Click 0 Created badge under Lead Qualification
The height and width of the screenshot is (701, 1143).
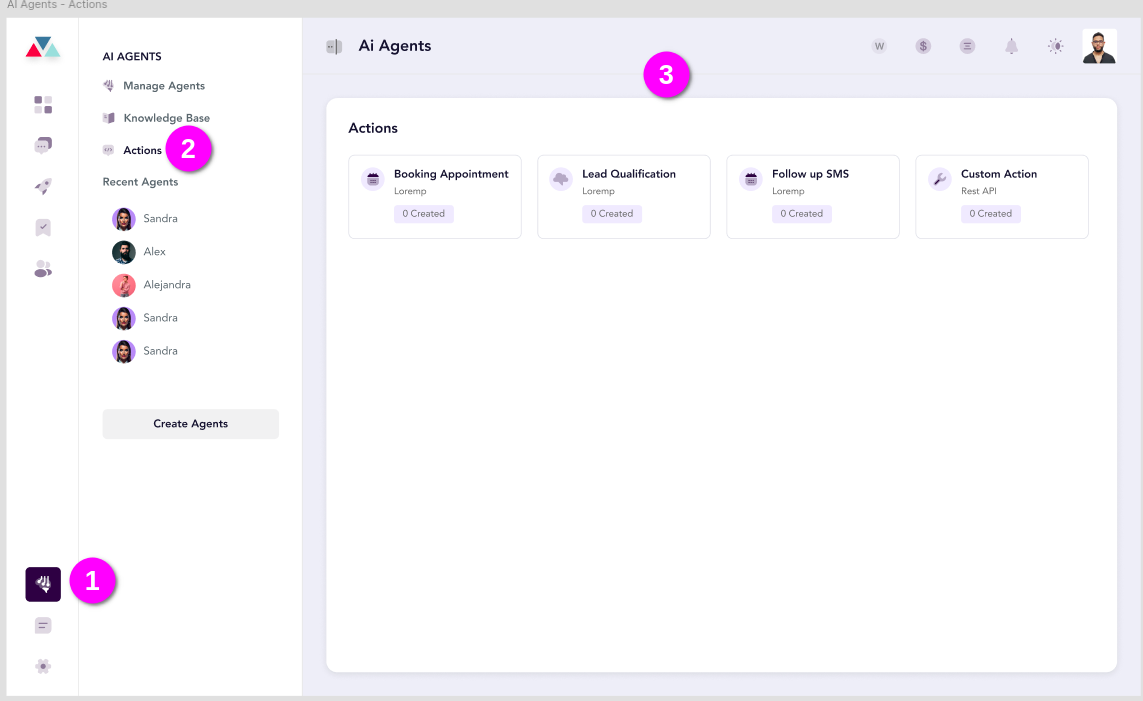(x=612, y=214)
